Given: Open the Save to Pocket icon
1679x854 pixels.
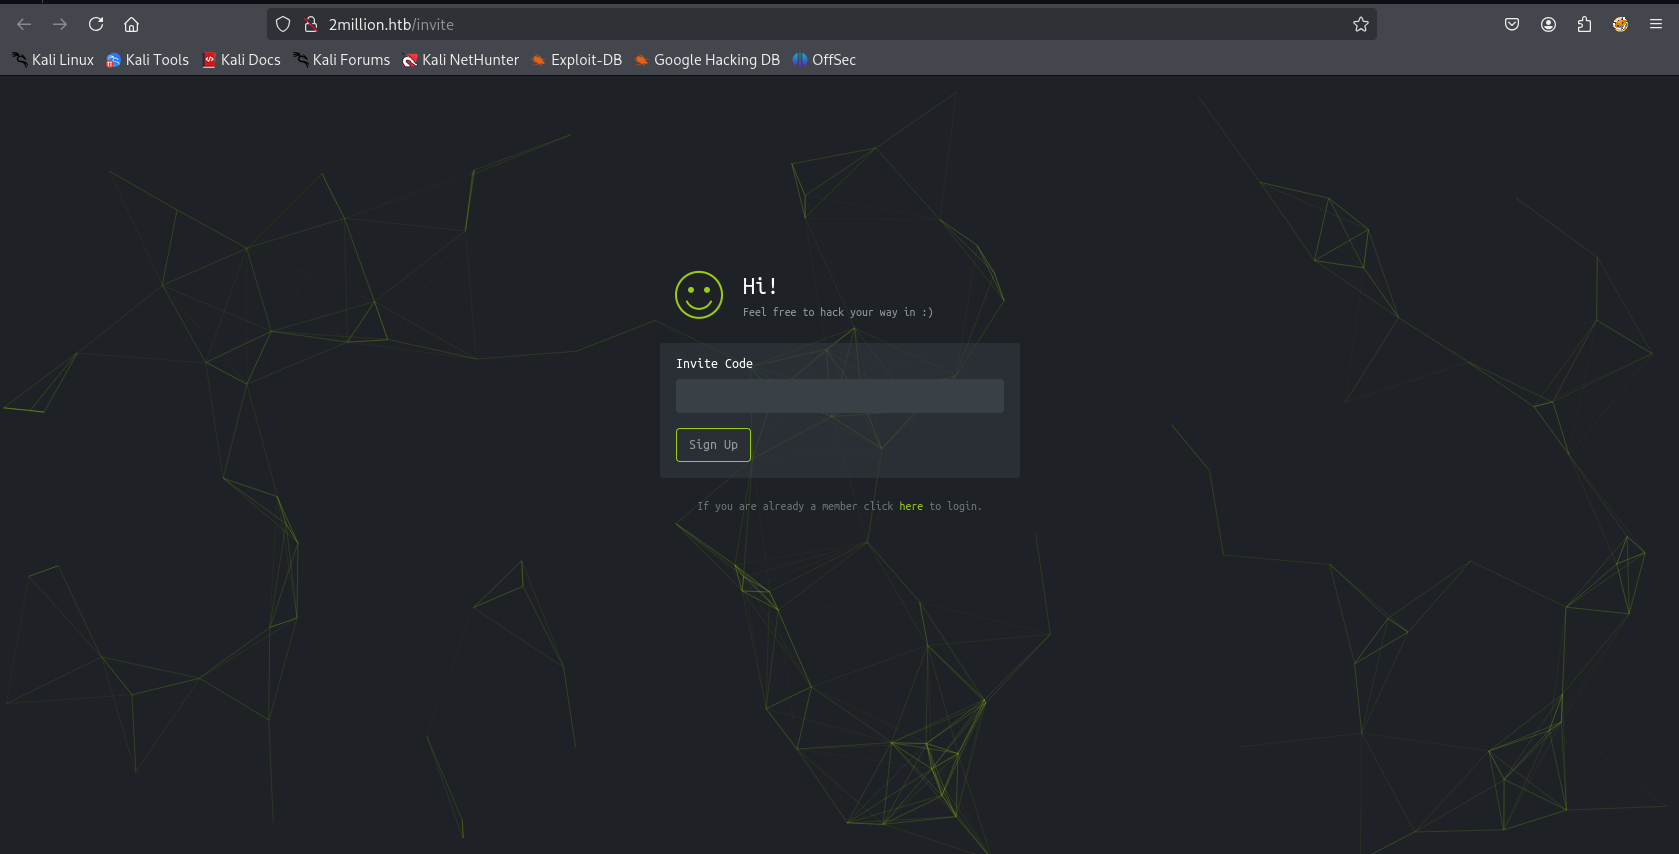Looking at the screenshot, I should click(x=1512, y=24).
